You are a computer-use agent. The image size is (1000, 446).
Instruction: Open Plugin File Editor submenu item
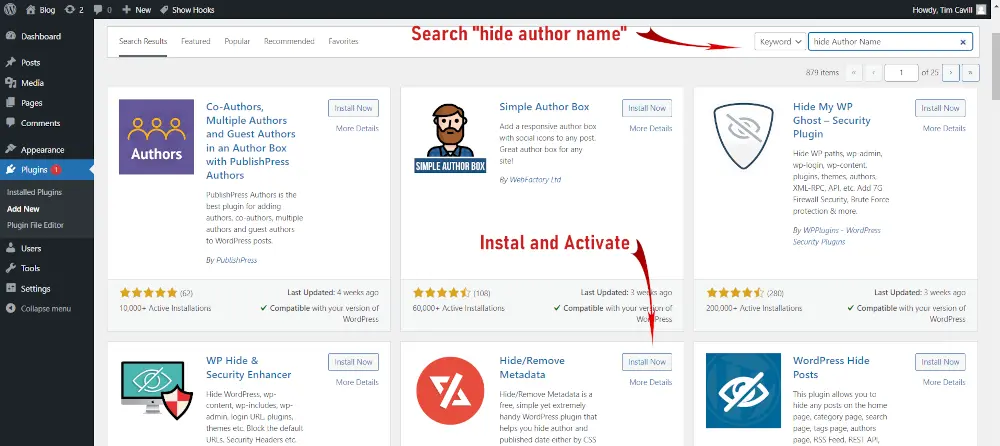[35, 225]
